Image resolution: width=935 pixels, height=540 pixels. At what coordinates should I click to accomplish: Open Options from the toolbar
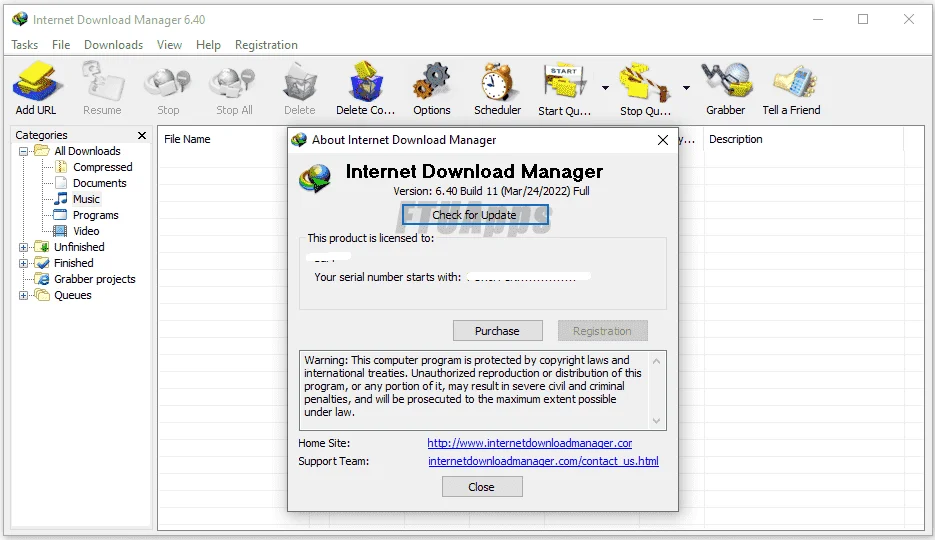point(431,81)
